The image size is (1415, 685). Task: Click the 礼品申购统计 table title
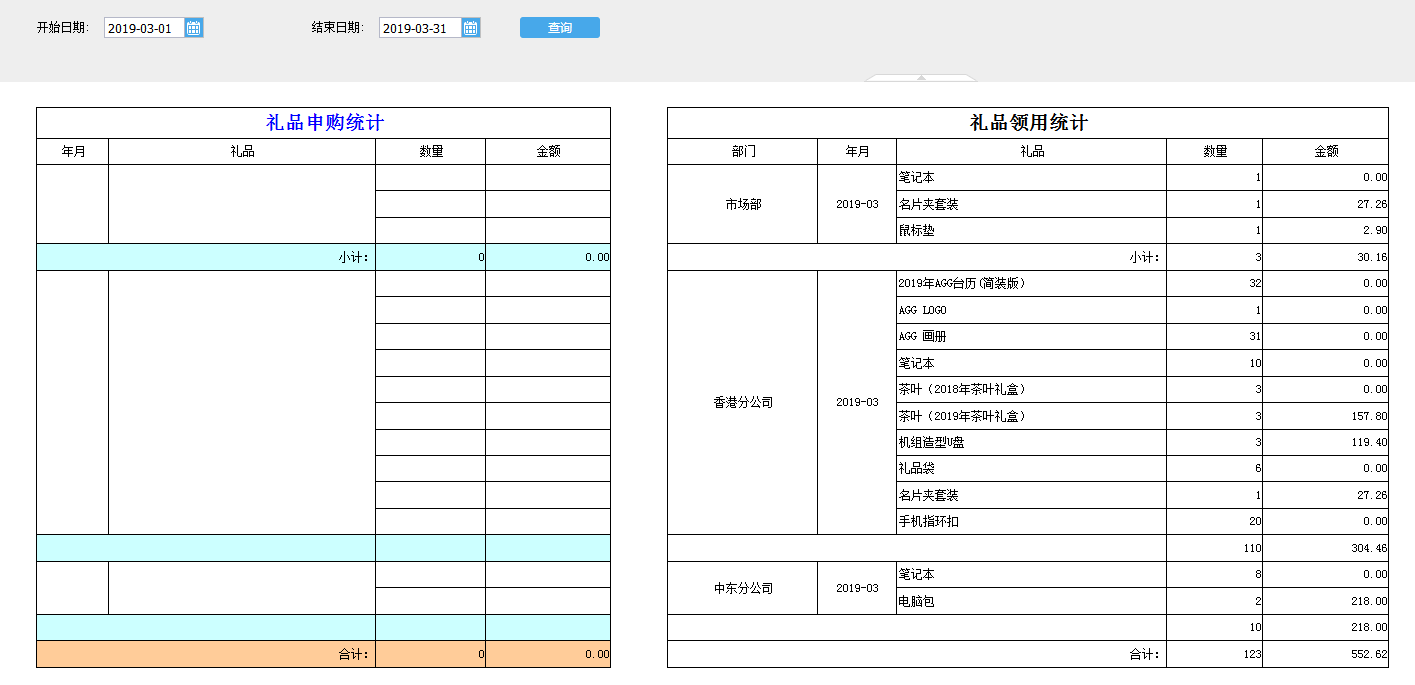point(324,123)
